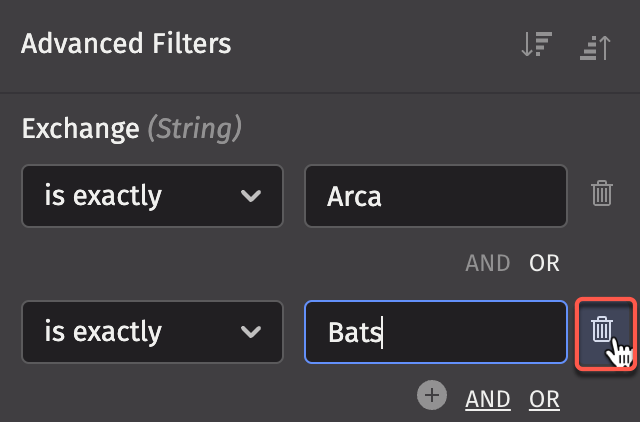The width and height of the screenshot is (640, 422).
Task: Delete the Arca filter with its trash icon
Action: (x=601, y=194)
